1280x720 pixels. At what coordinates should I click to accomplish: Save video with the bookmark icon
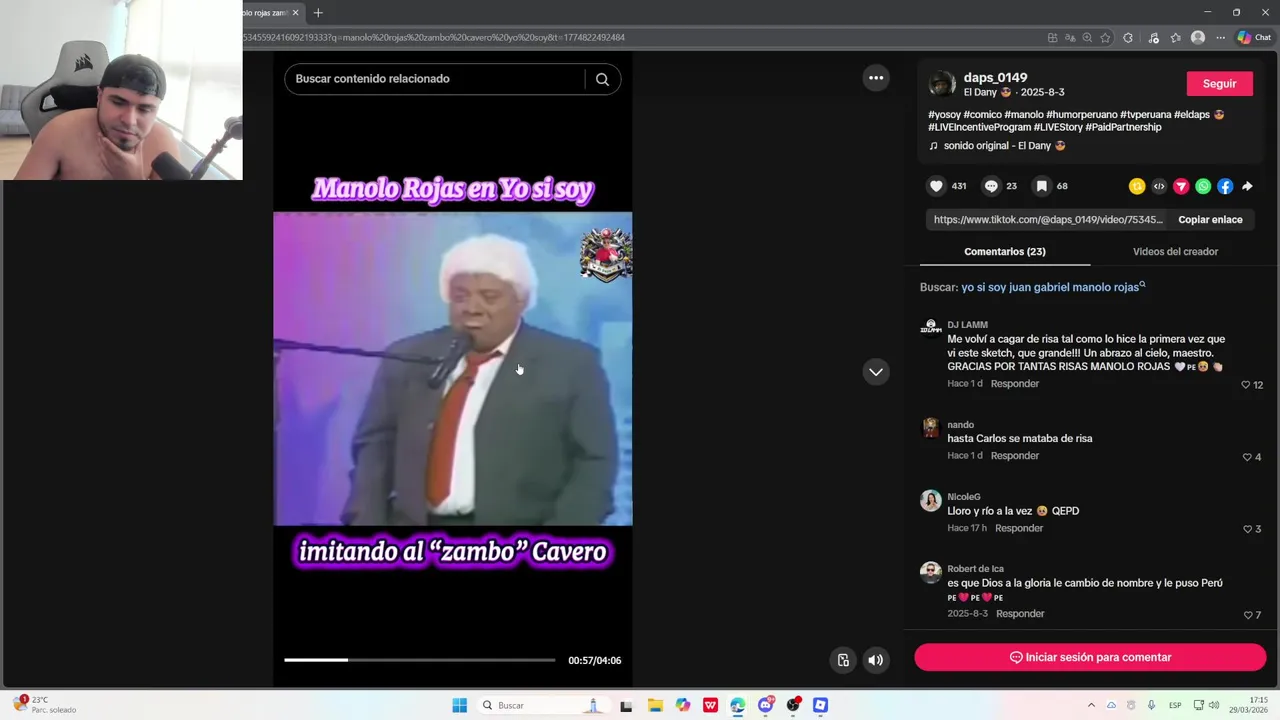coord(1041,186)
